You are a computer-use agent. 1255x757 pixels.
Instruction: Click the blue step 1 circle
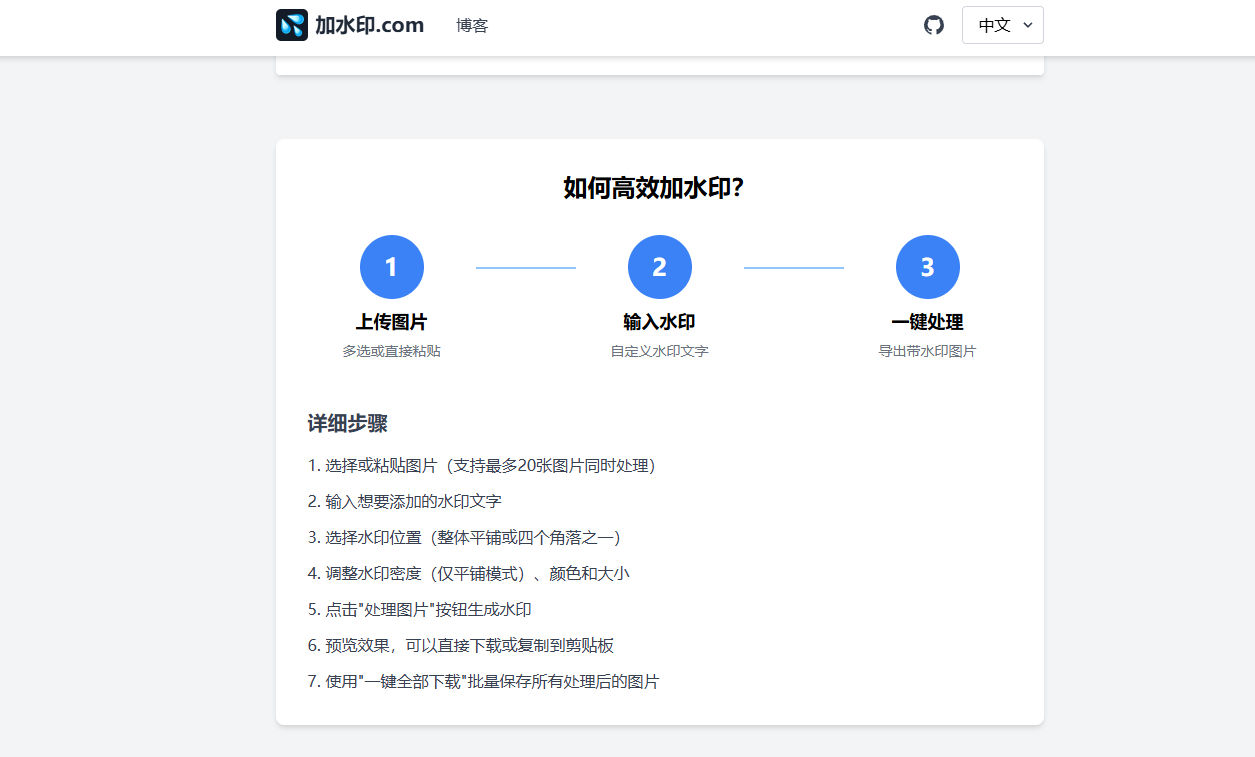(392, 267)
